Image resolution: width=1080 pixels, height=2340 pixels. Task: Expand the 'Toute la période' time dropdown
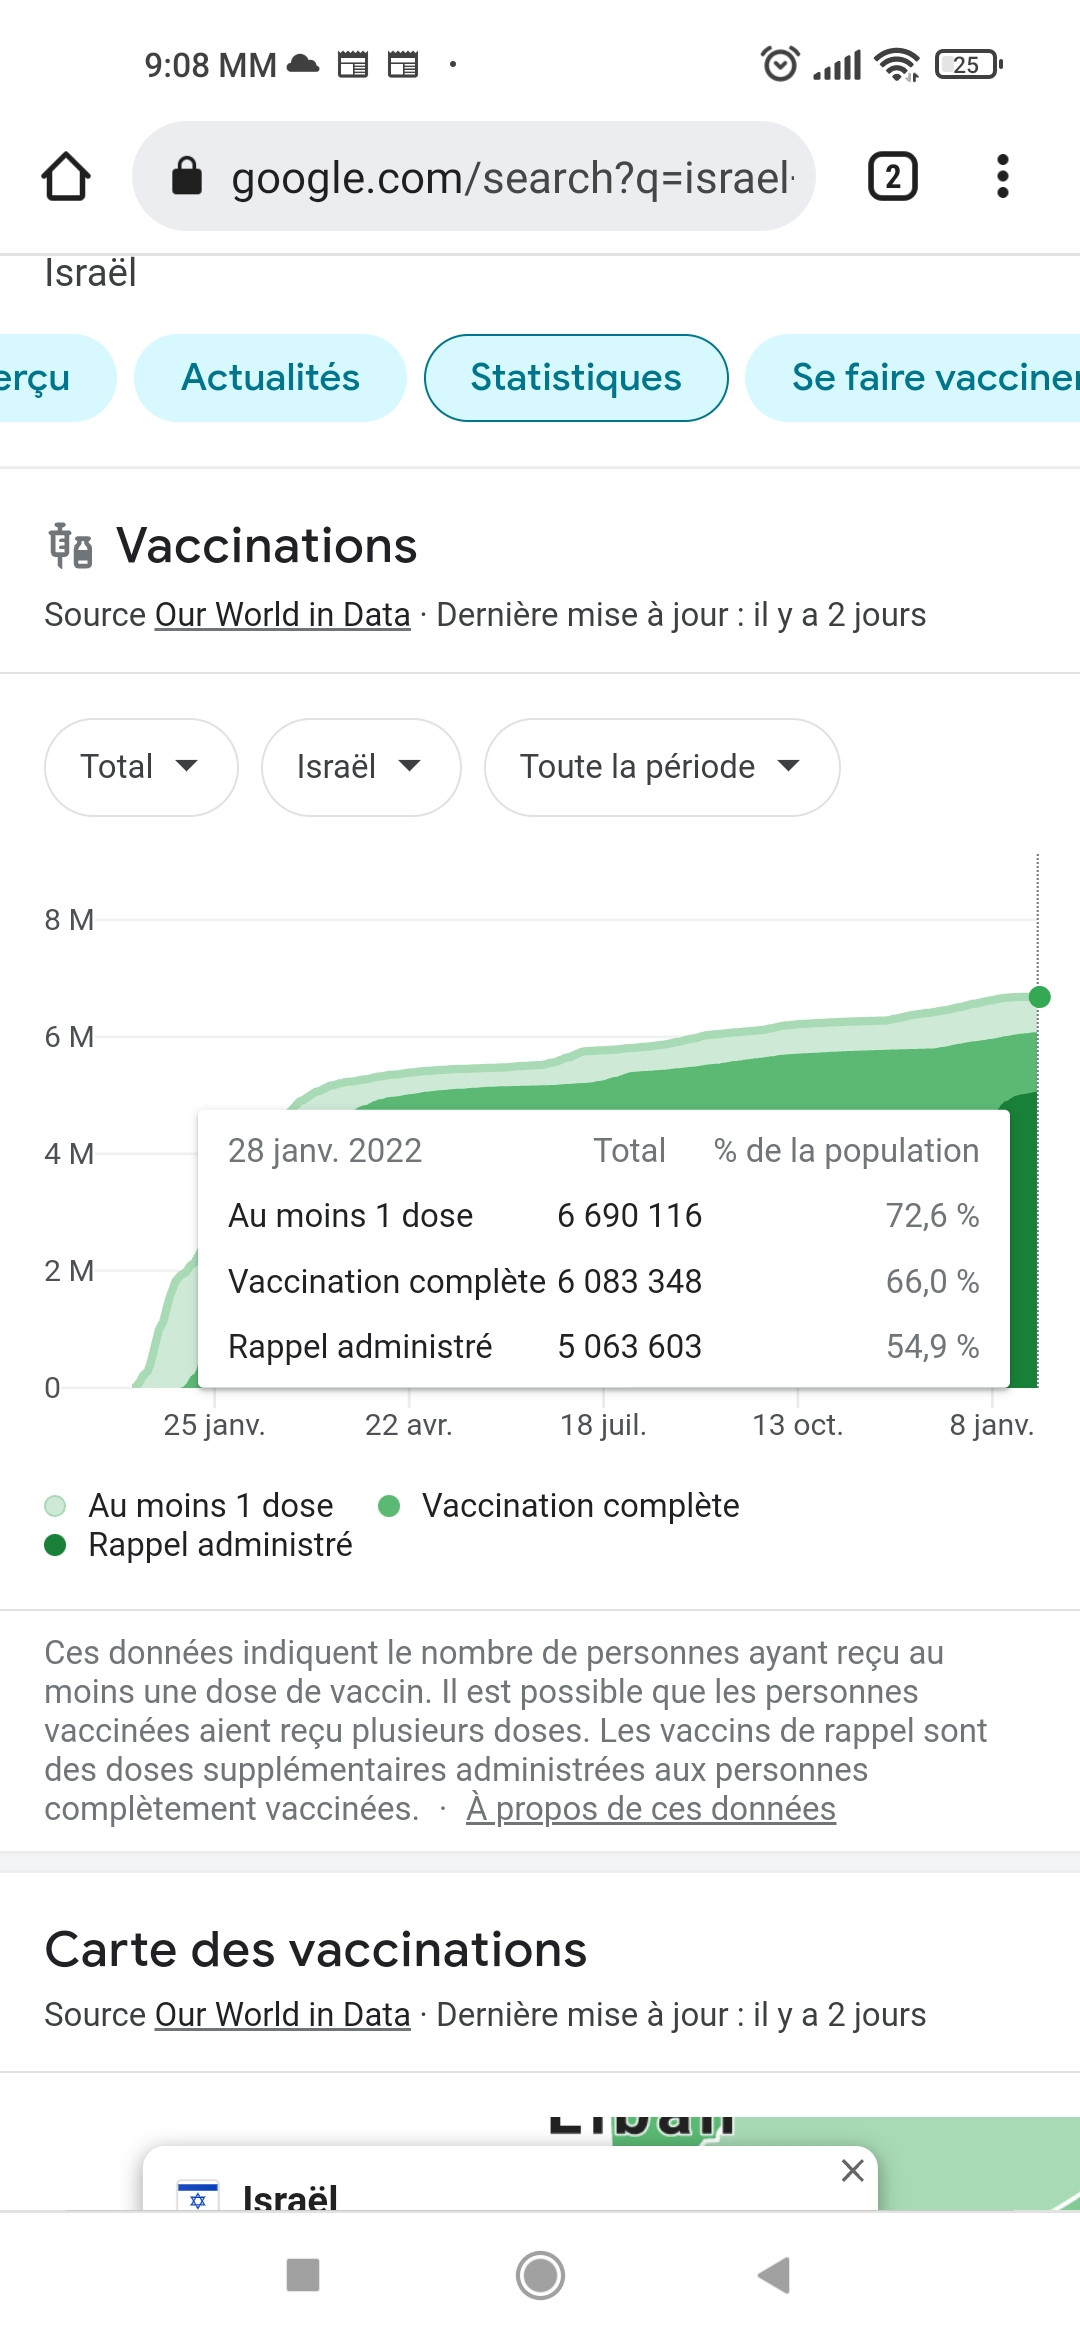click(x=661, y=767)
